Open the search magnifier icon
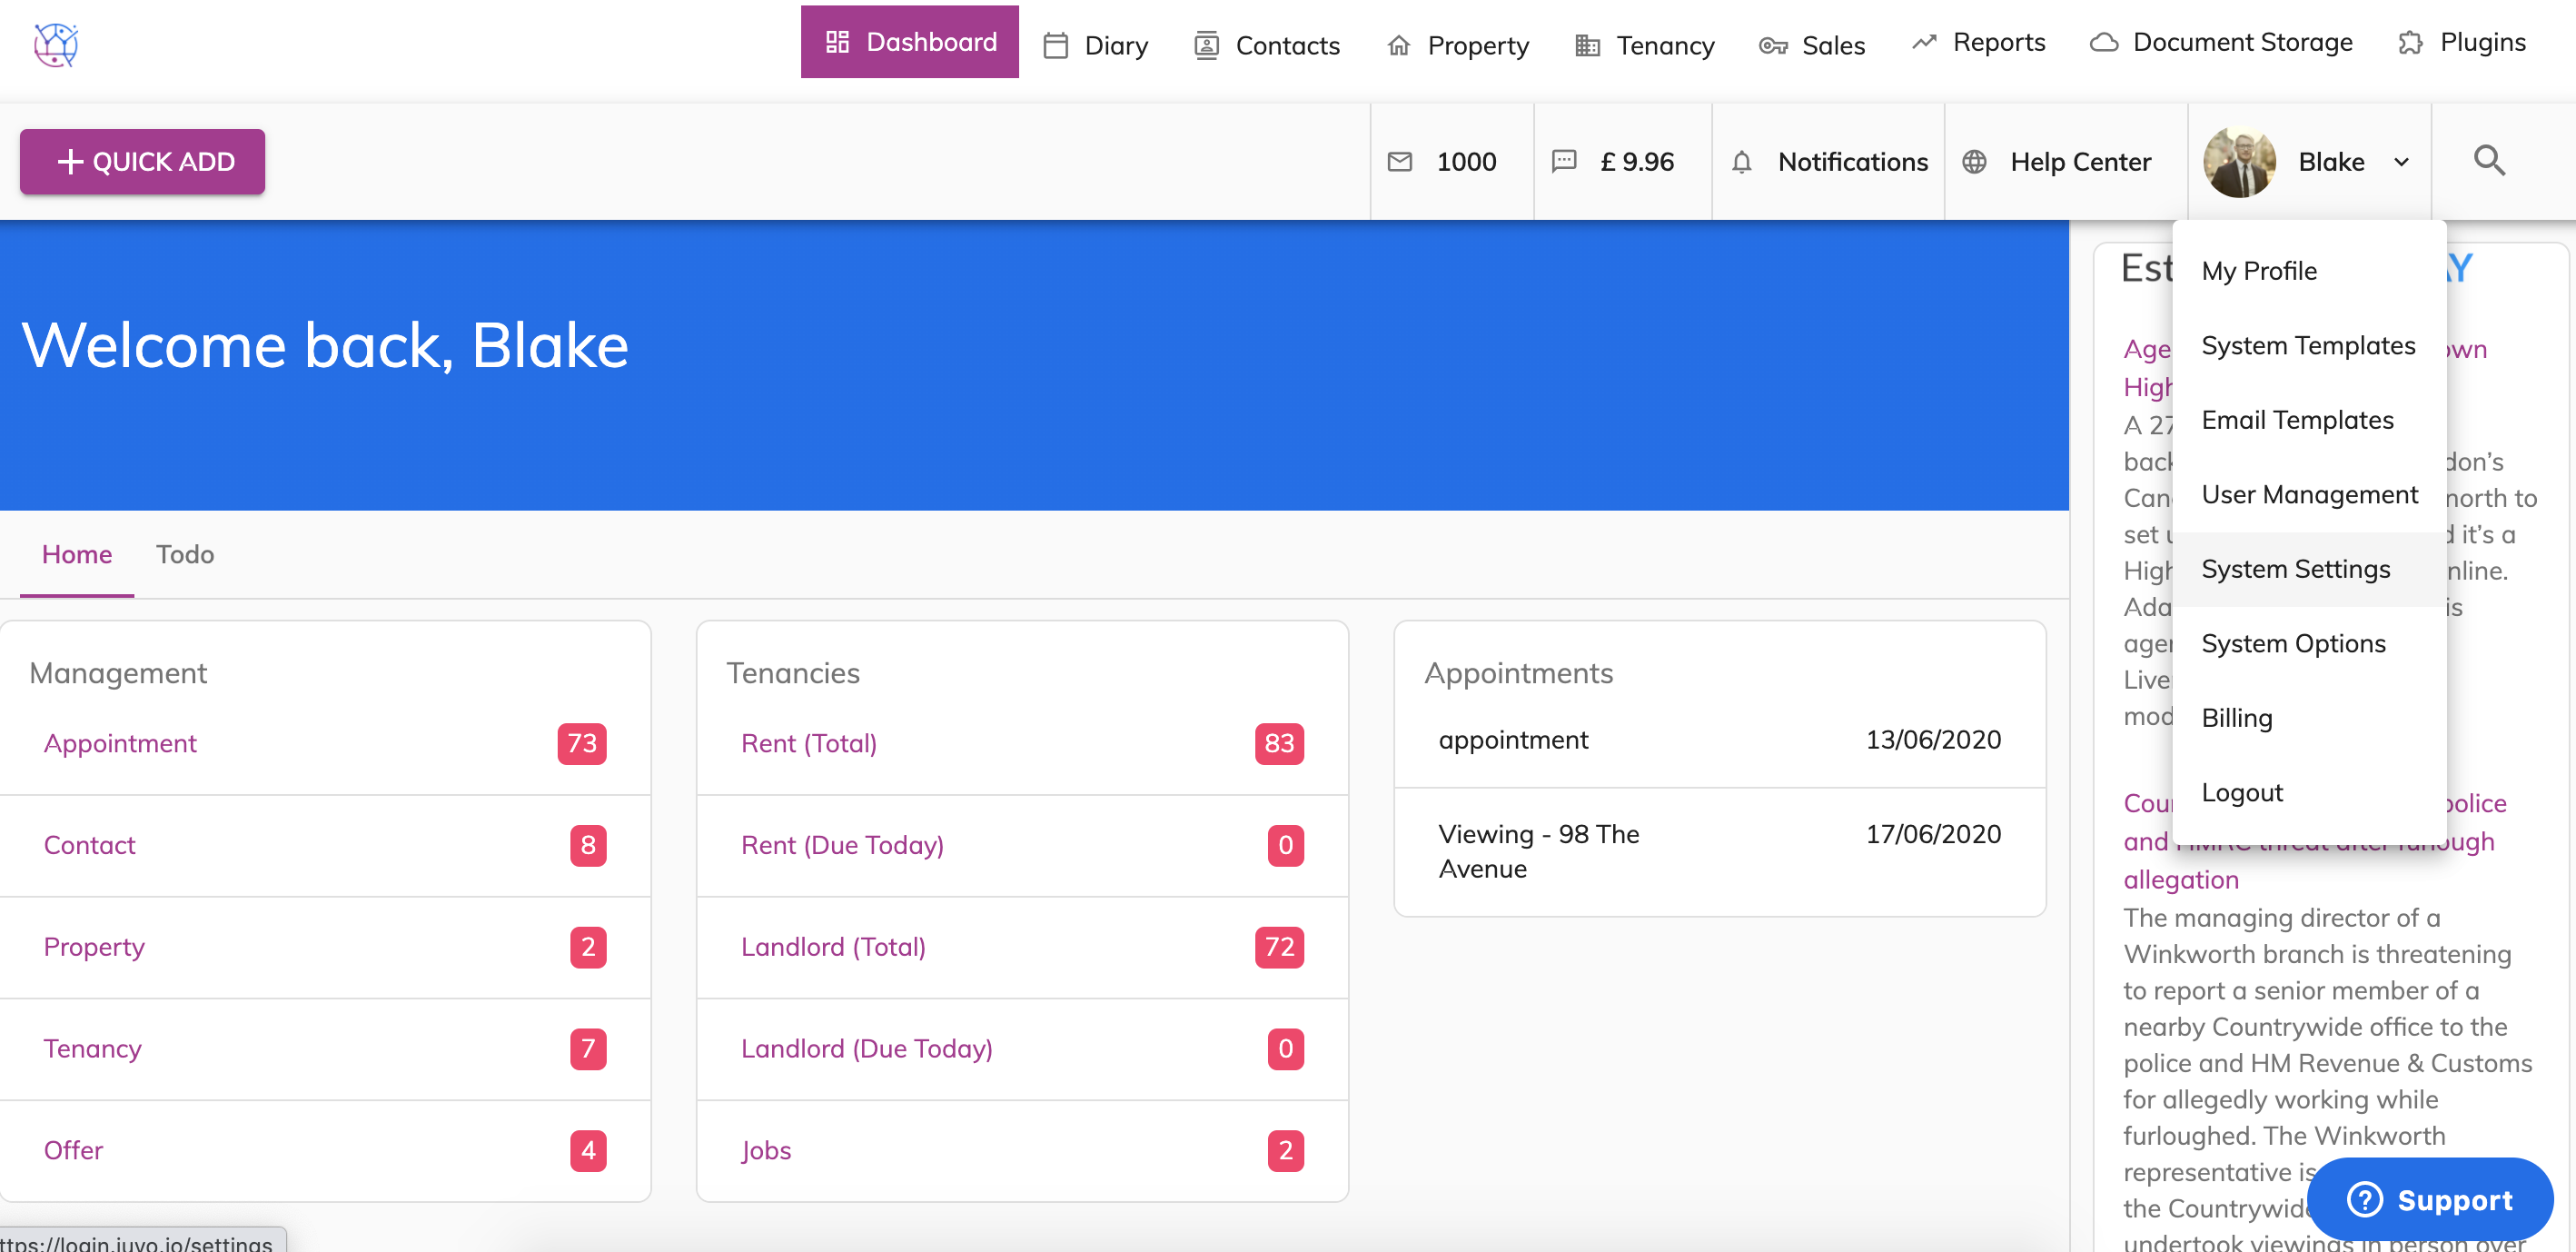This screenshot has width=2576, height=1252. tap(2488, 161)
